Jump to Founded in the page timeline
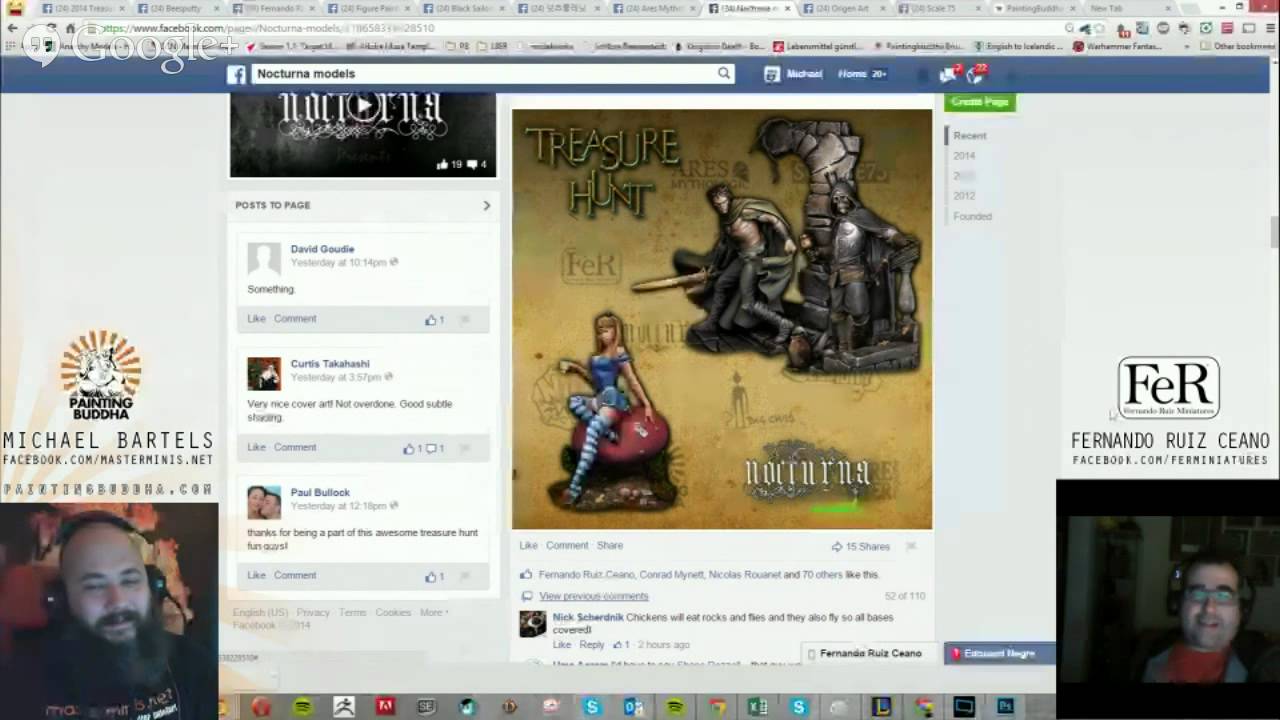The image size is (1280, 720). 973,216
